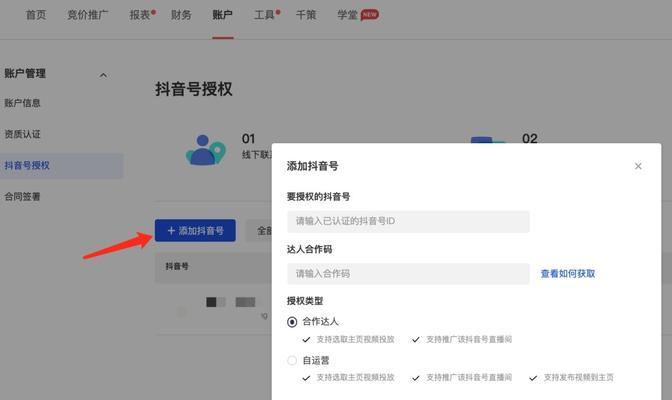The width and height of the screenshot is (672, 400).
Task: Open 资质认证 in the sidebar
Action: (x=22, y=134)
